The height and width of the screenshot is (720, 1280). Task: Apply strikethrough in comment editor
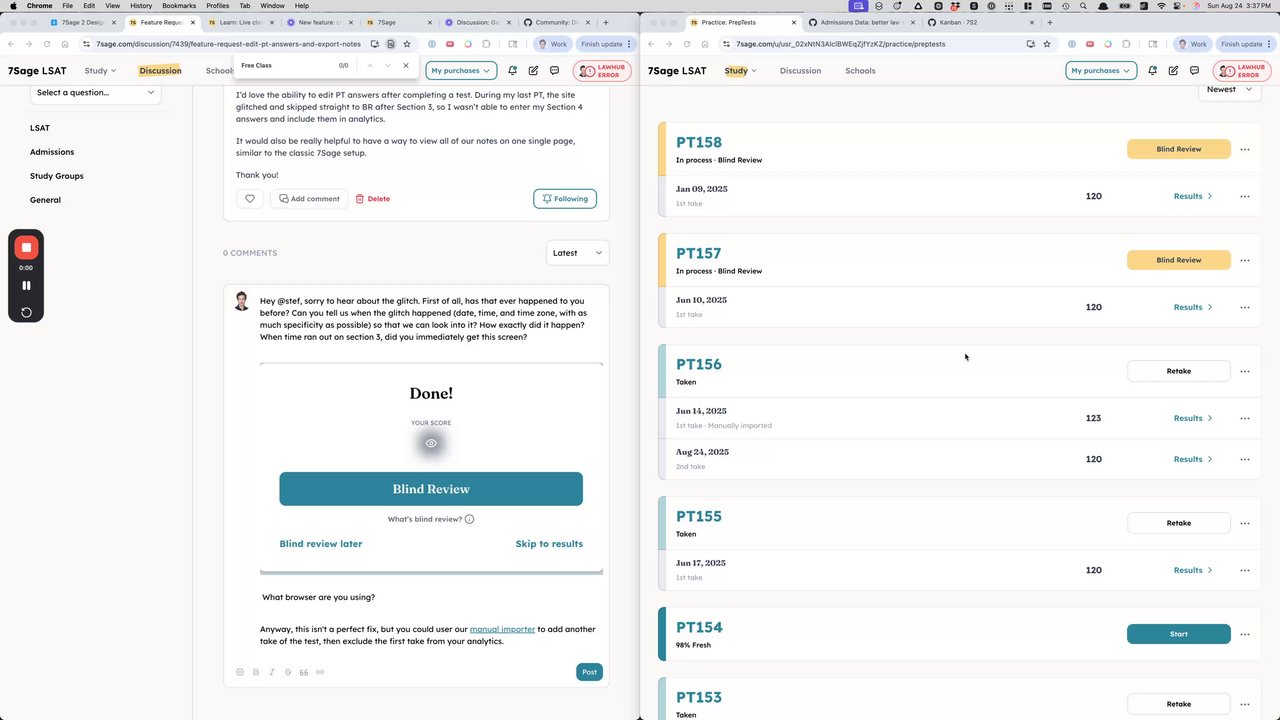point(288,672)
